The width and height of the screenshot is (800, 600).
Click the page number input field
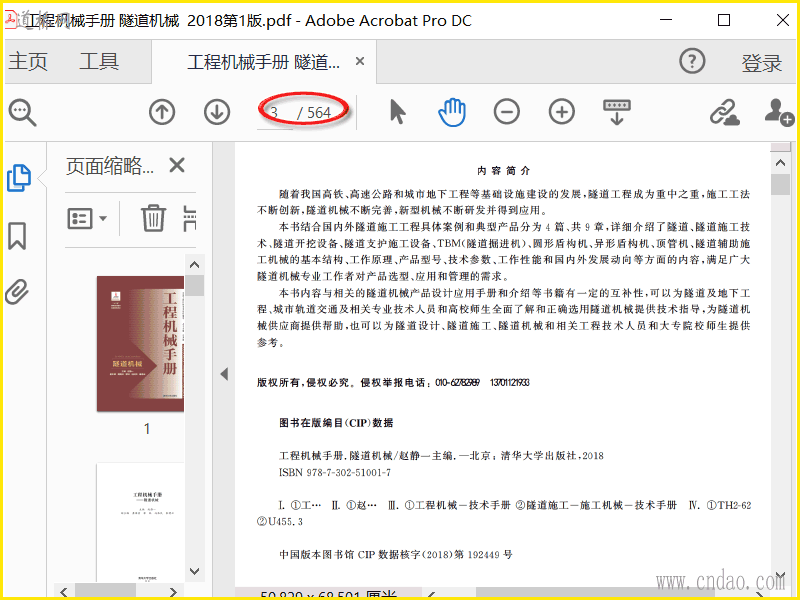[275, 113]
